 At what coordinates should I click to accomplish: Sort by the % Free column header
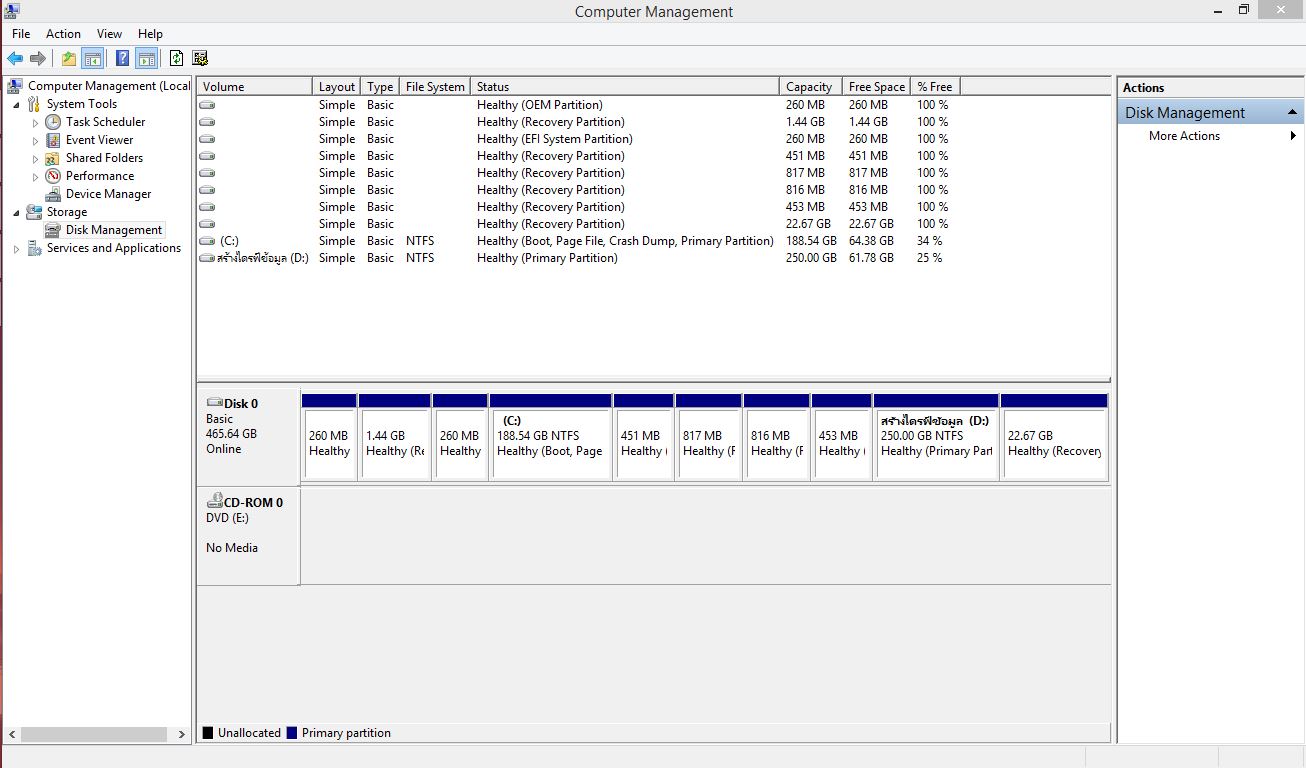click(936, 87)
